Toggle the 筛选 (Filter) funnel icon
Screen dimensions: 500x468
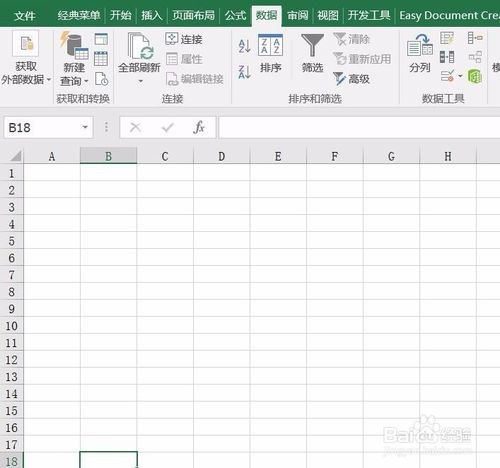click(312, 45)
